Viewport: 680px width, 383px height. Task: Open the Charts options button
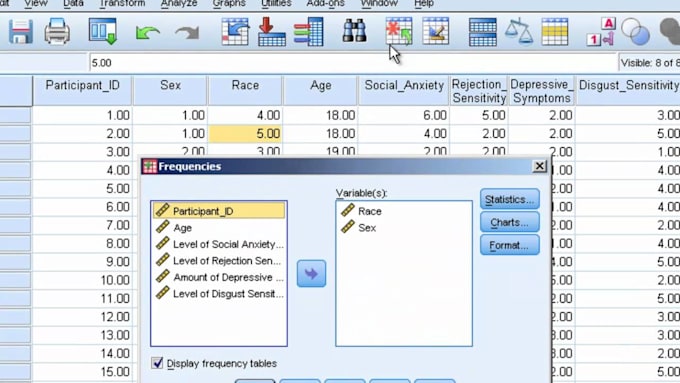point(510,223)
